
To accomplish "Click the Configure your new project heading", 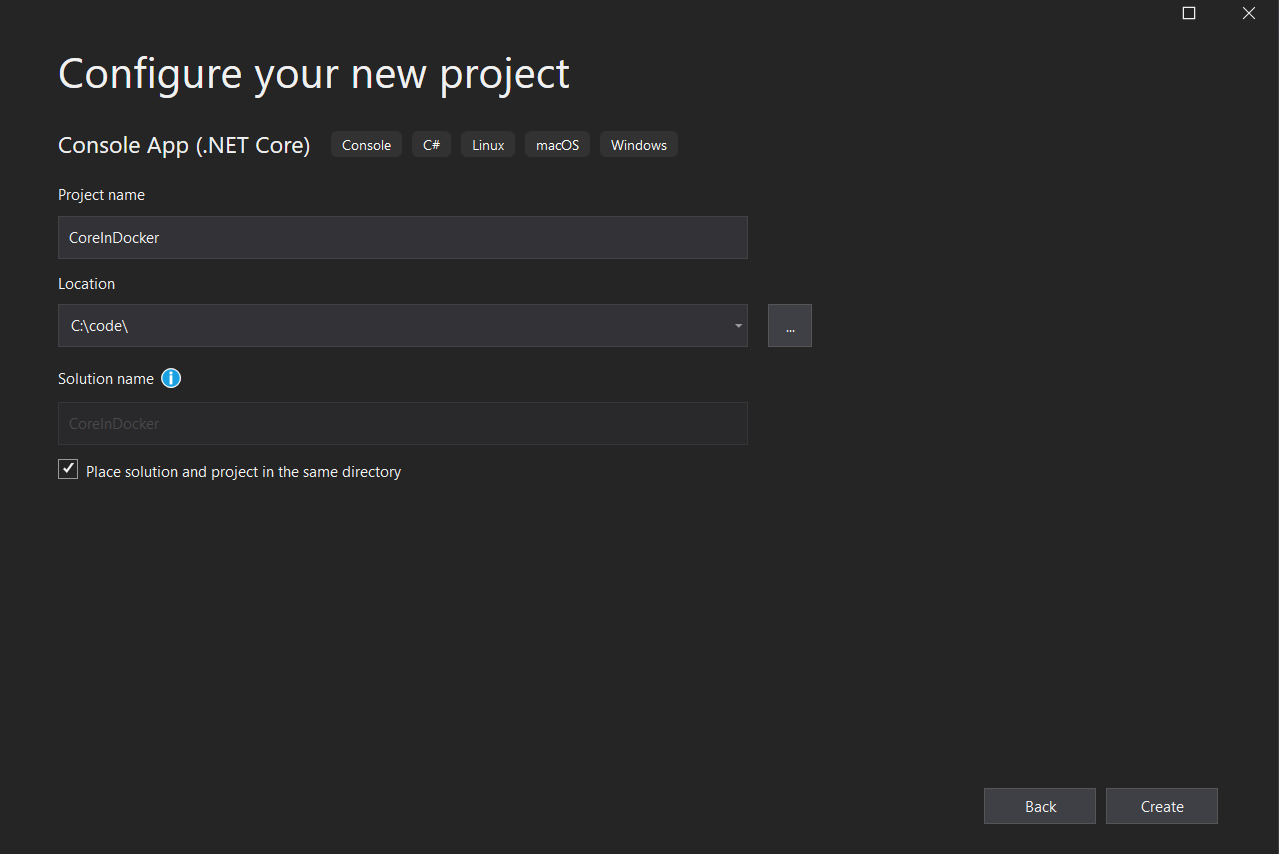I will [314, 75].
